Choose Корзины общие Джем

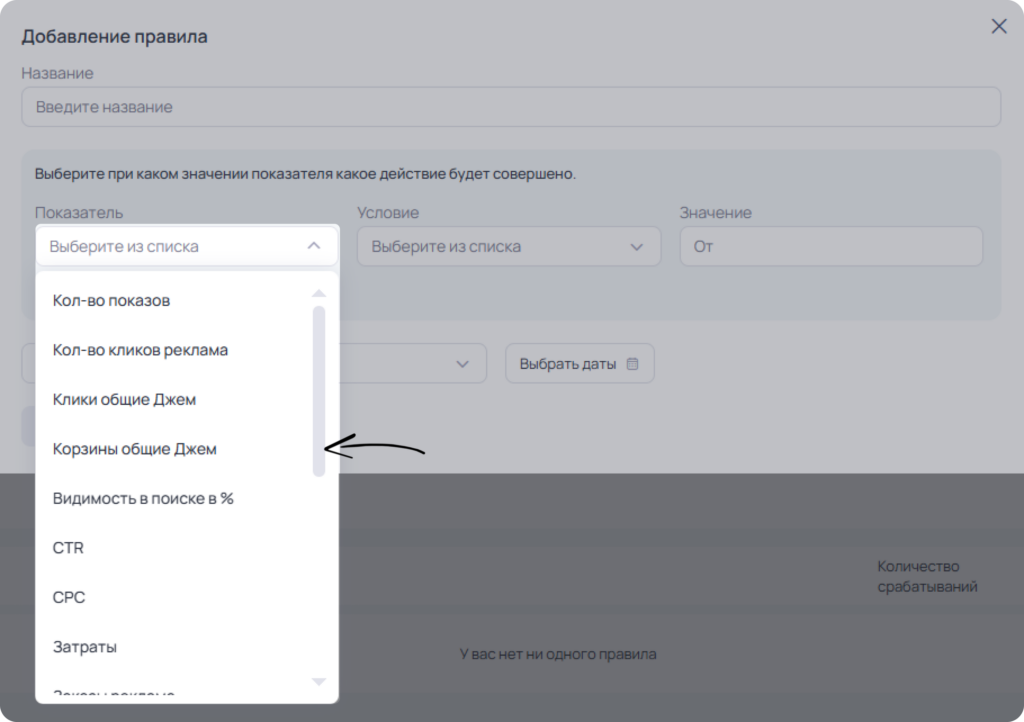tap(135, 449)
